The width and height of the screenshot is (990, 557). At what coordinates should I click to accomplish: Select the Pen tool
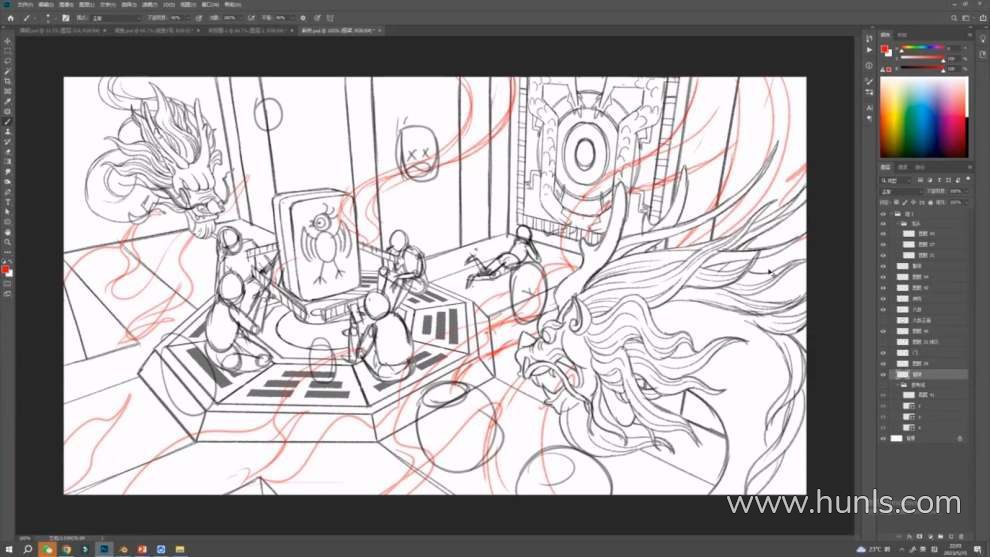coord(8,192)
